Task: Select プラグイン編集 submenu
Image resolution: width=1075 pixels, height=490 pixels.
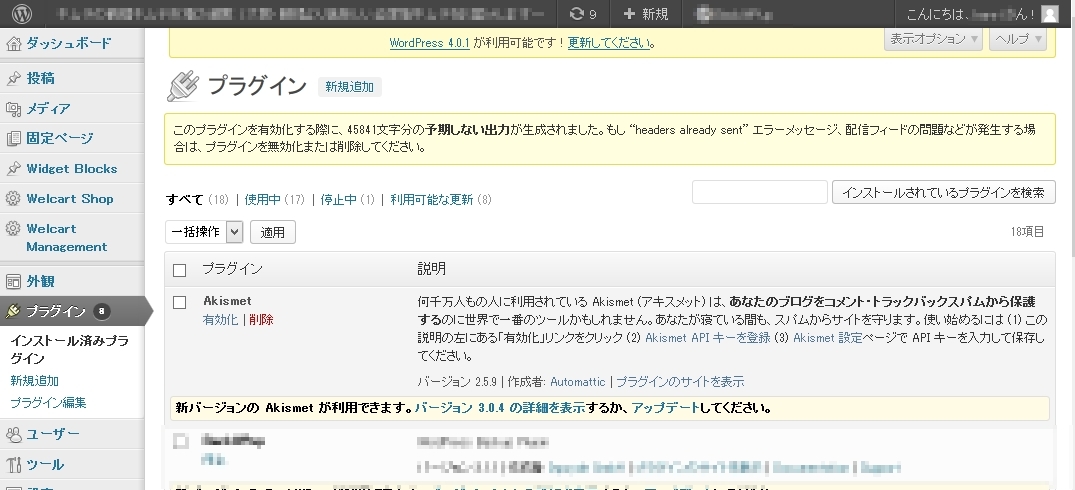Action: 48,403
